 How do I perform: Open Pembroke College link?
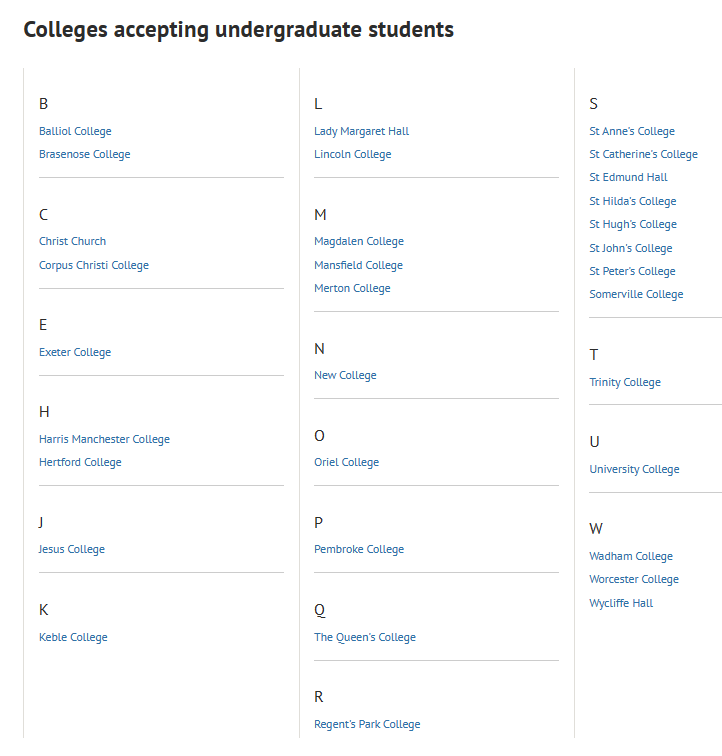[x=359, y=549]
